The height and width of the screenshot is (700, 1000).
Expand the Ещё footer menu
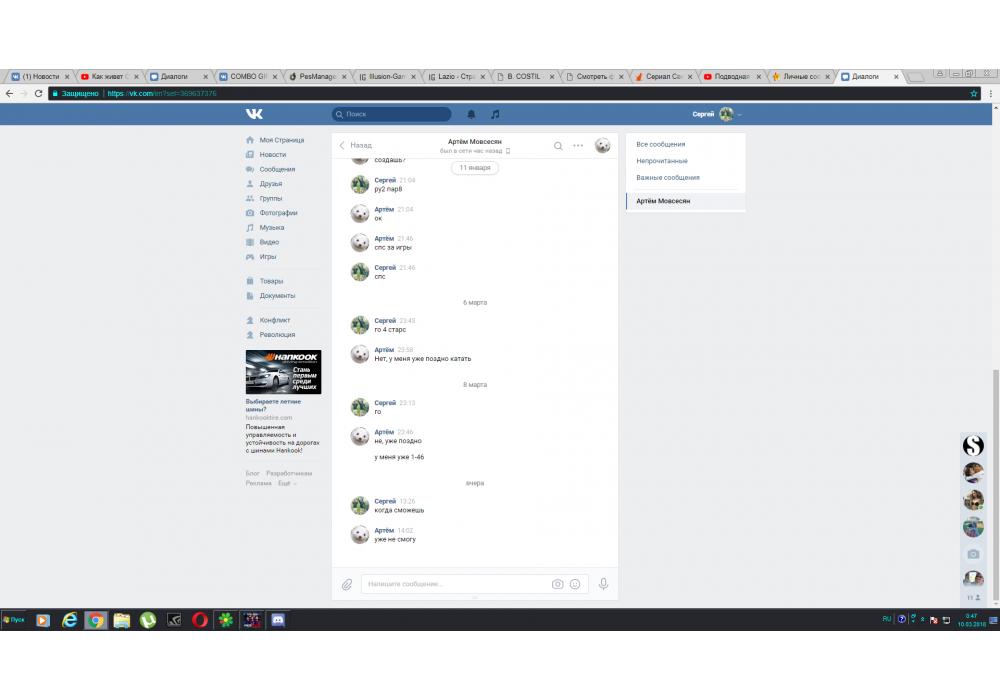[x=285, y=483]
